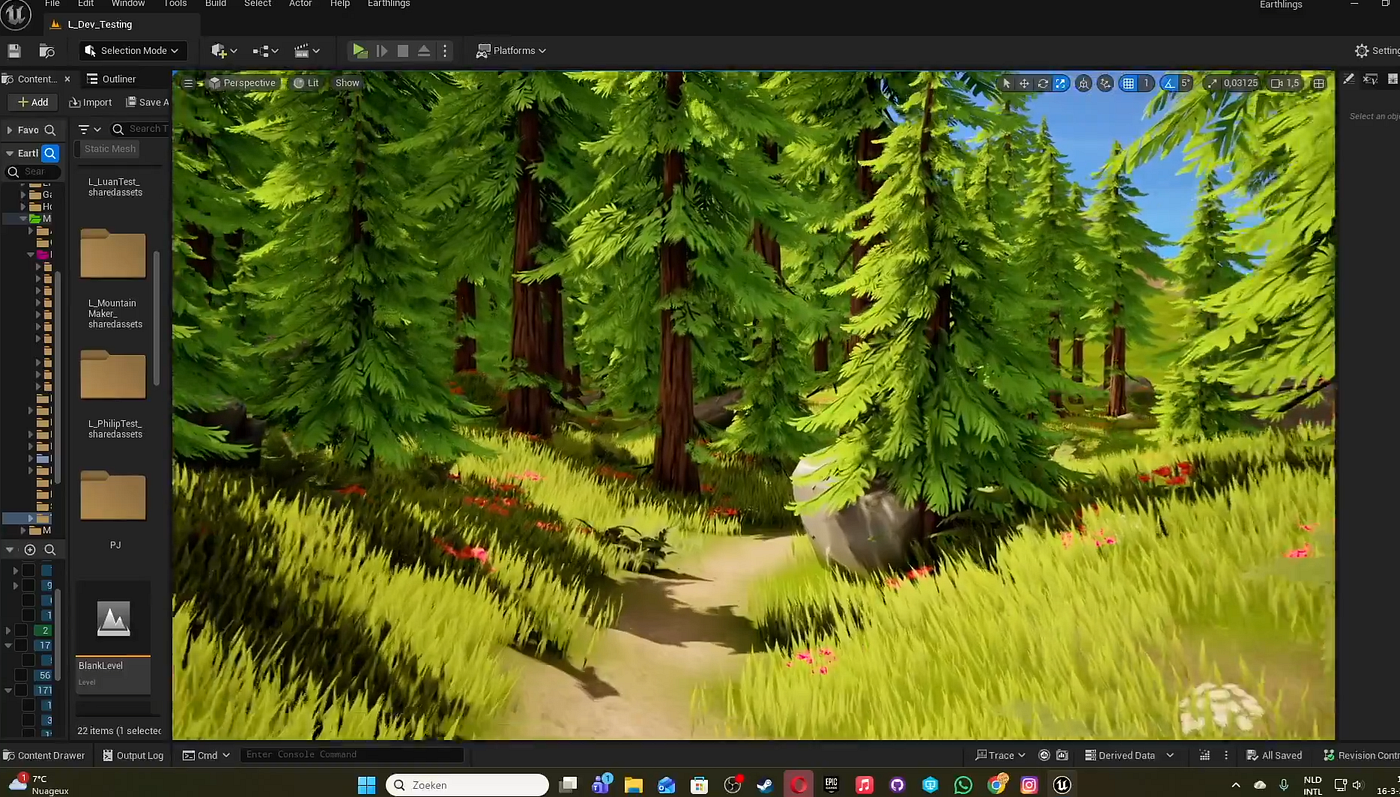Close the Content Browser tab
Screen dimensions: 1400x797
pos(68,79)
